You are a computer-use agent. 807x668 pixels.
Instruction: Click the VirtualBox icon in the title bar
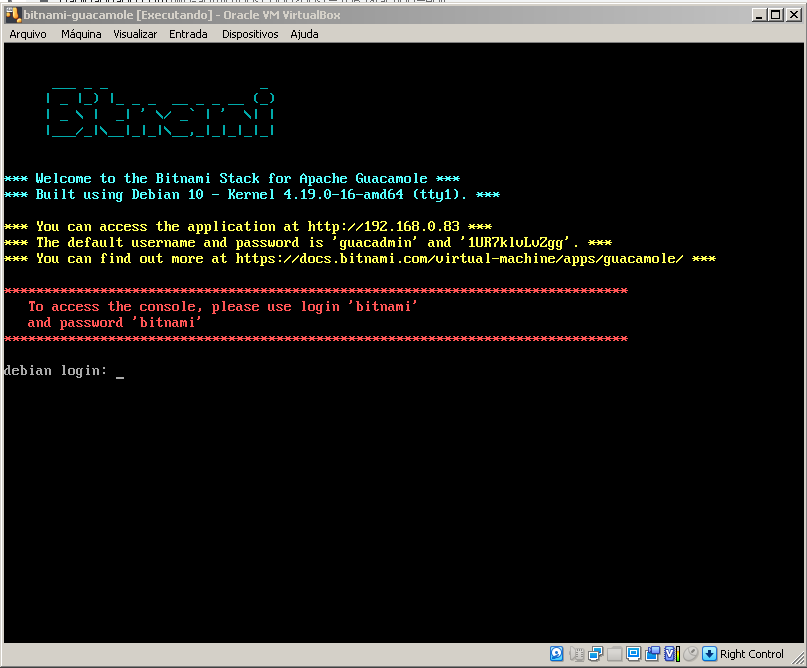tap(12, 15)
